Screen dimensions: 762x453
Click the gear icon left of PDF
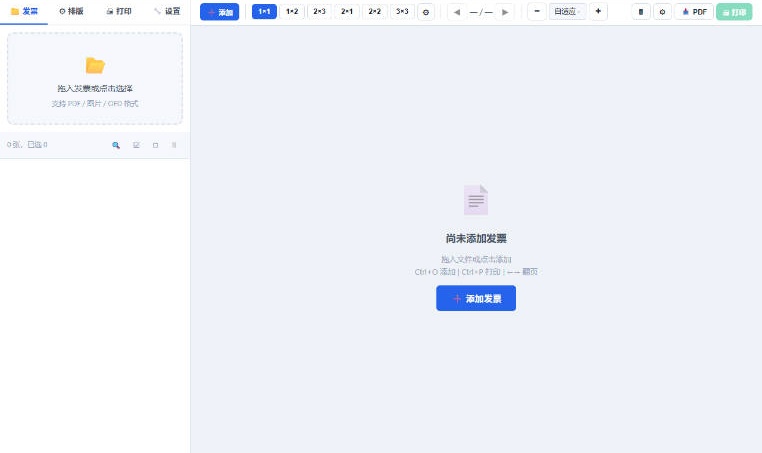point(662,12)
